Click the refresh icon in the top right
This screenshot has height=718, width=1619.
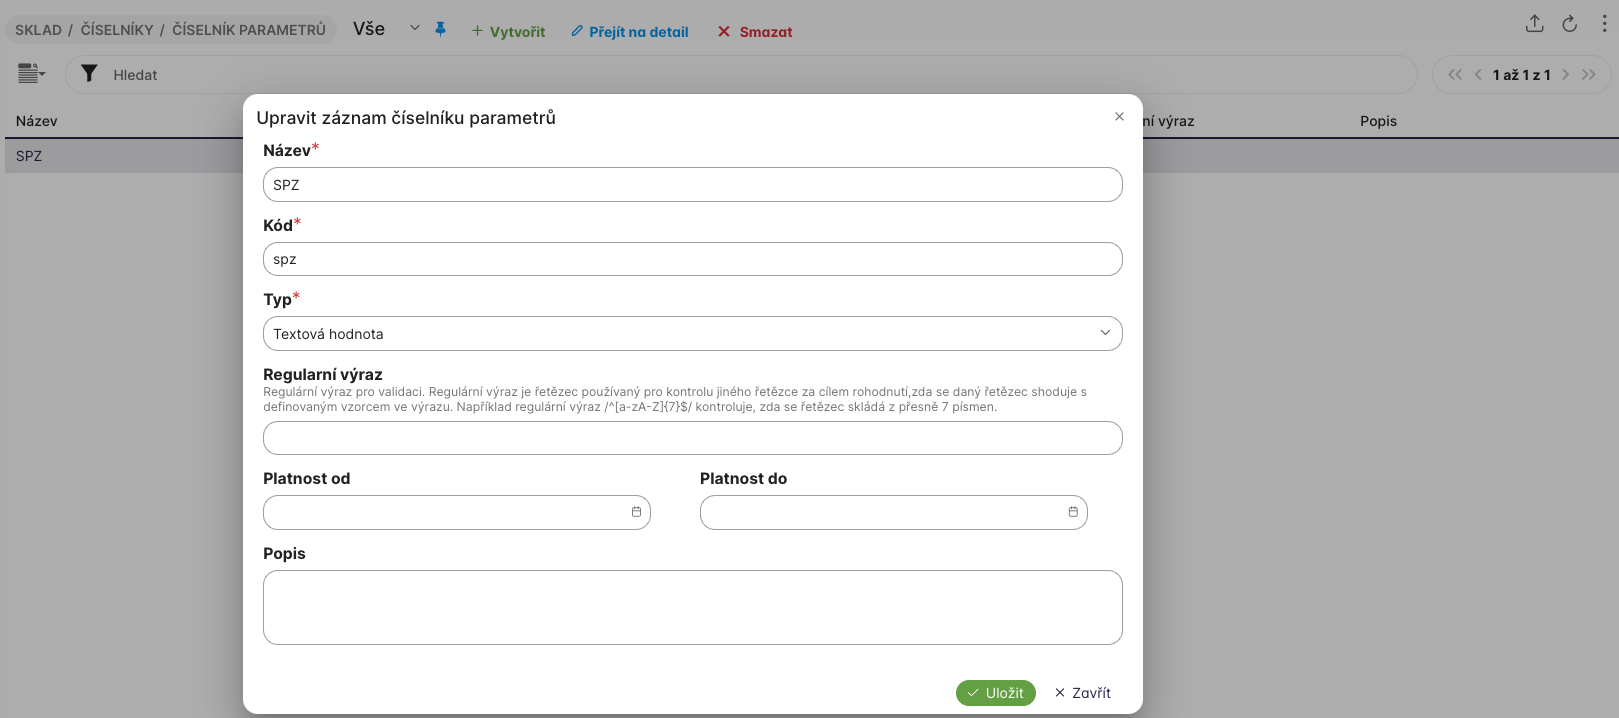[1570, 24]
